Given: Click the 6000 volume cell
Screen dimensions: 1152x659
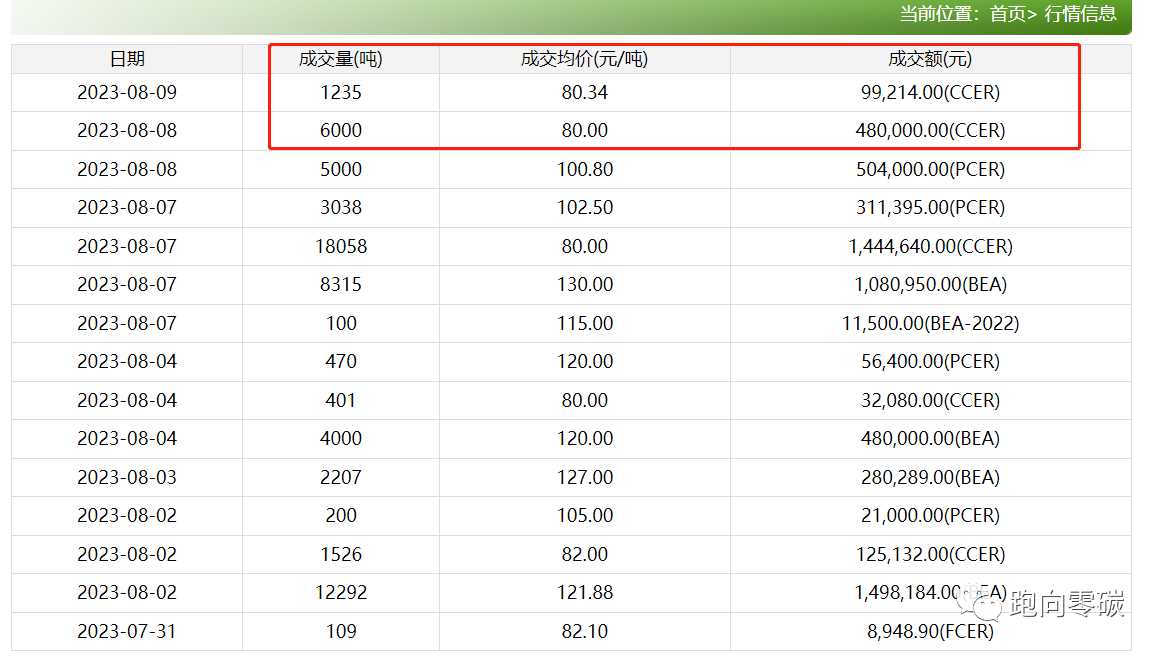Looking at the screenshot, I should tap(340, 131).
